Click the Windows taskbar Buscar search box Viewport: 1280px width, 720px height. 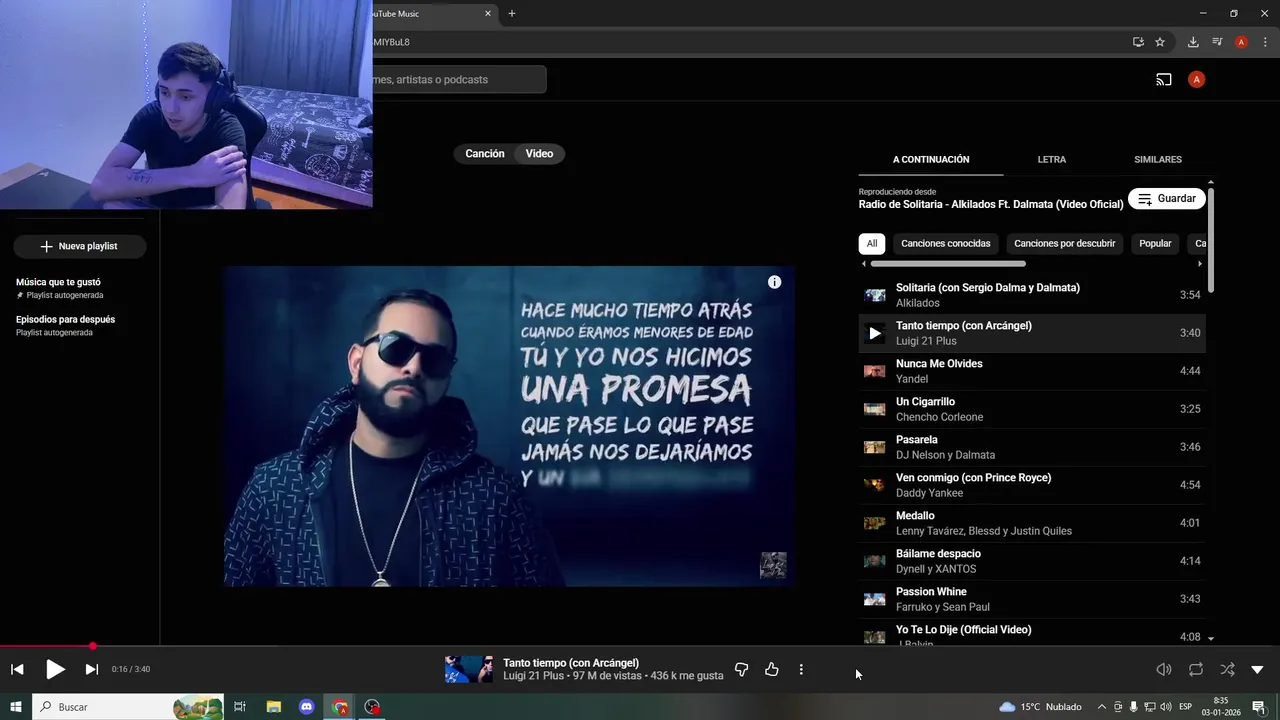coord(128,707)
